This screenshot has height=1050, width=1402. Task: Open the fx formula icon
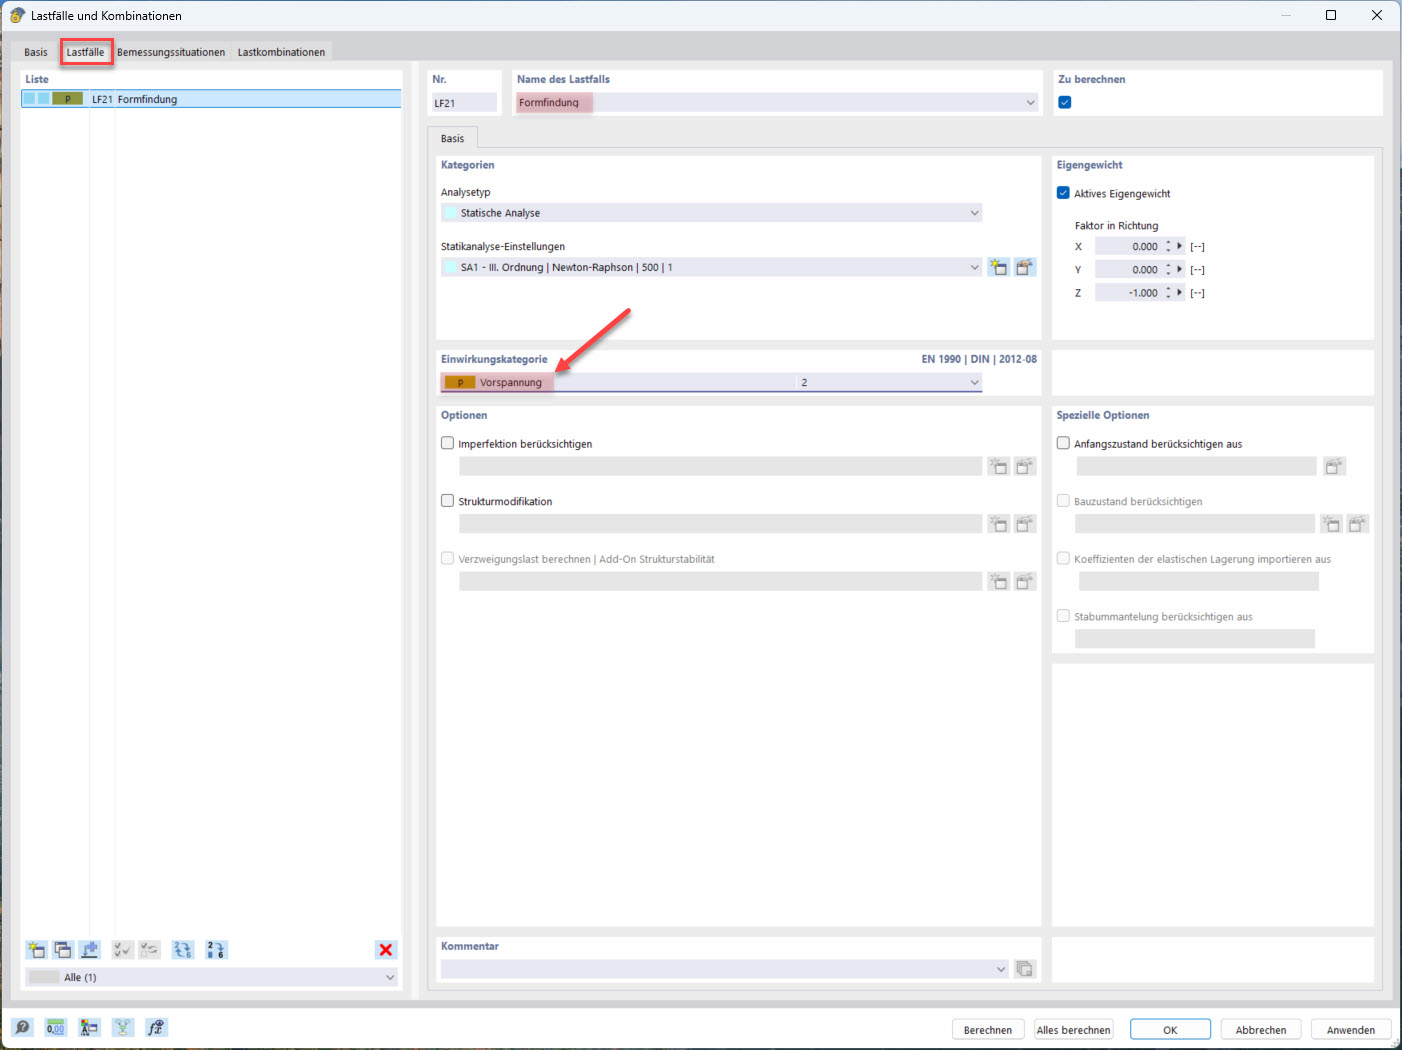[x=156, y=1027]
